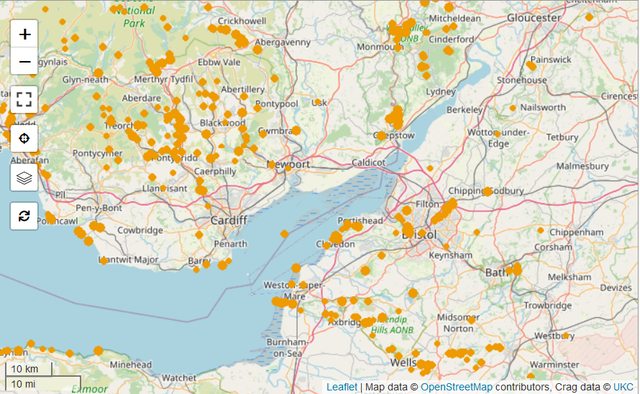
Task: Click the Cowbridge town label
Action: point(140,230)
